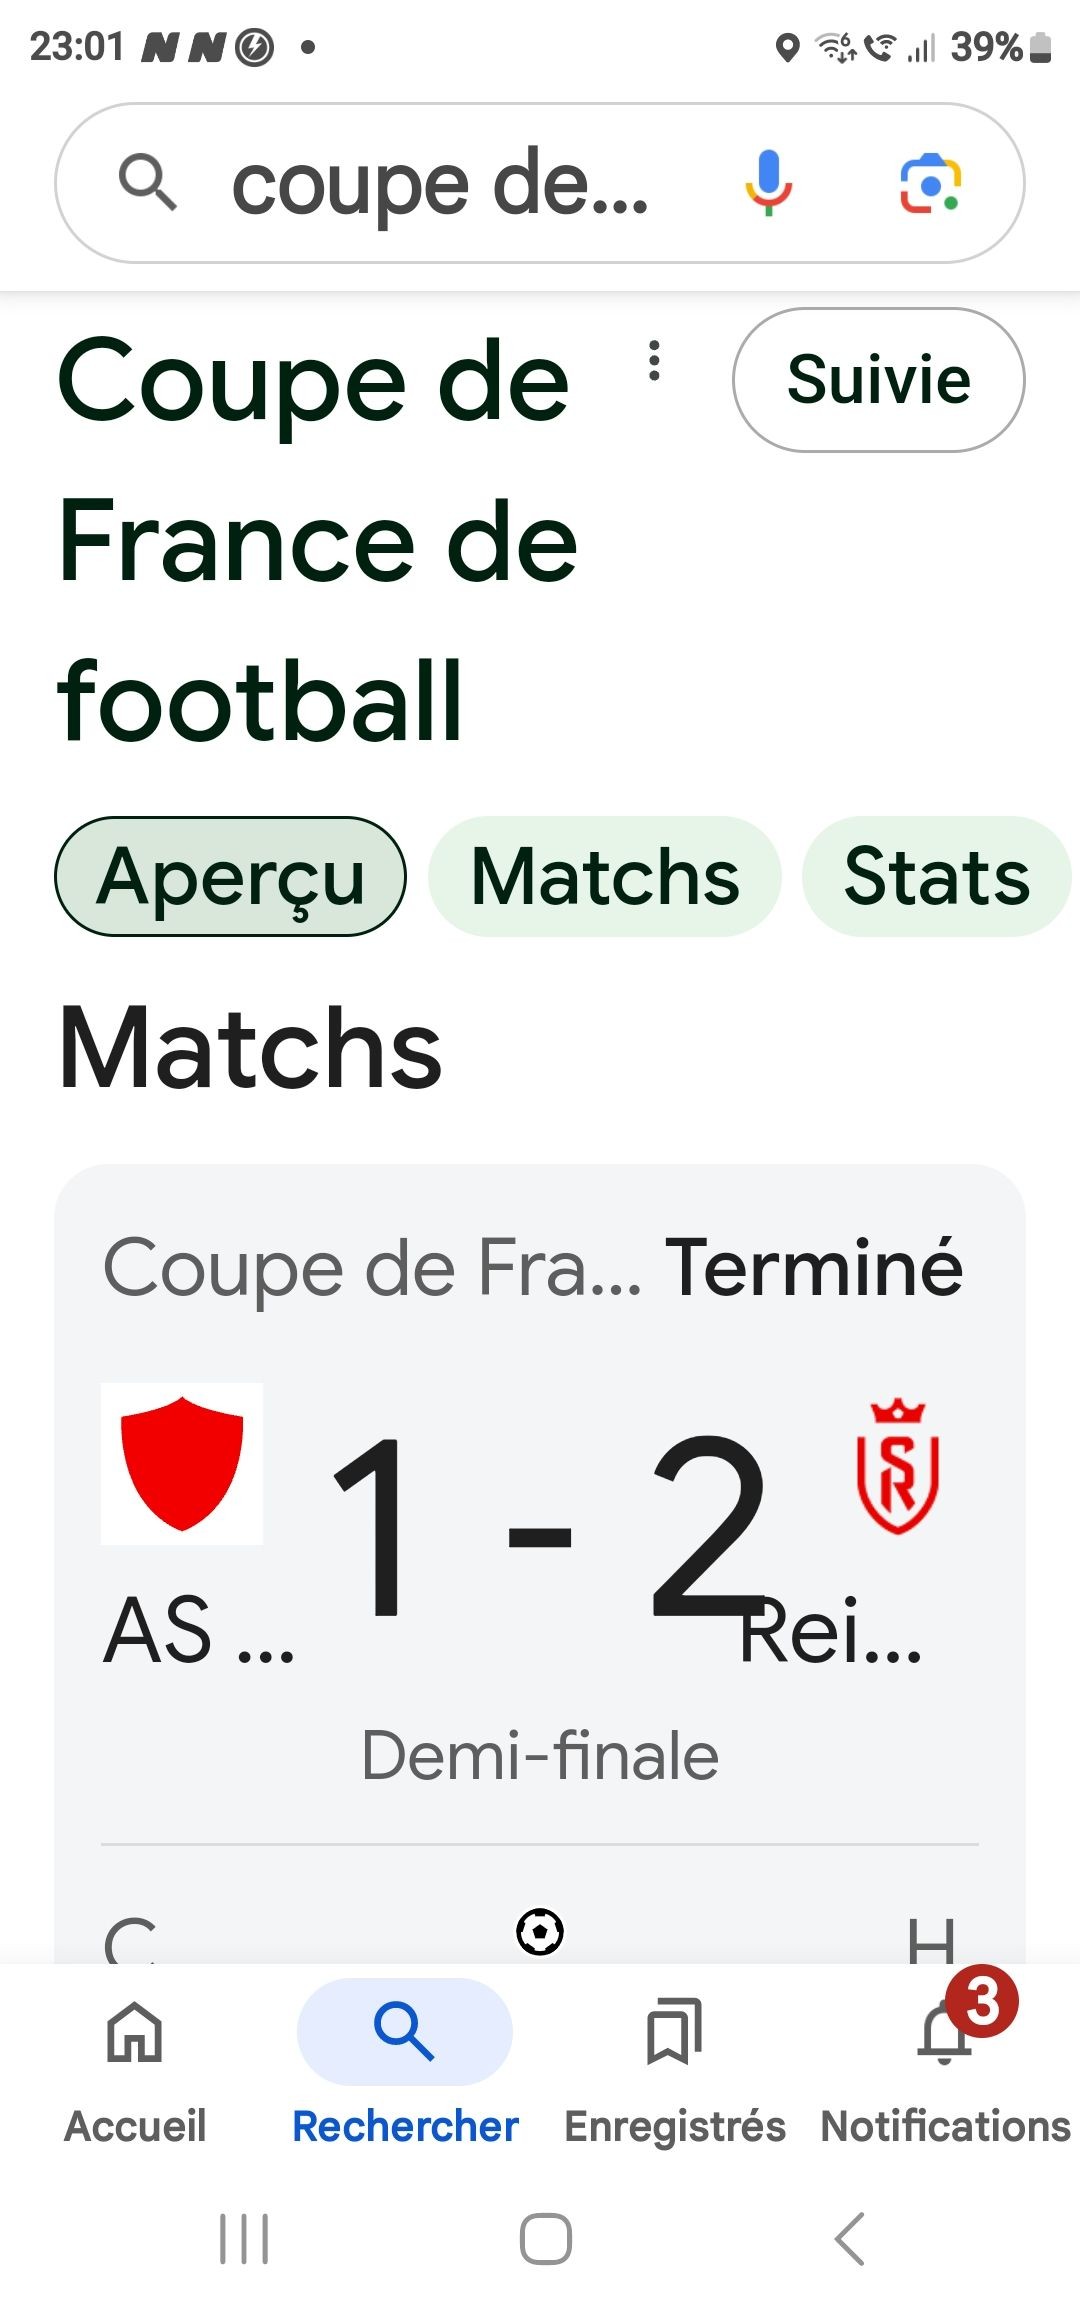Open recent apps system button

tap(244, 2239)
